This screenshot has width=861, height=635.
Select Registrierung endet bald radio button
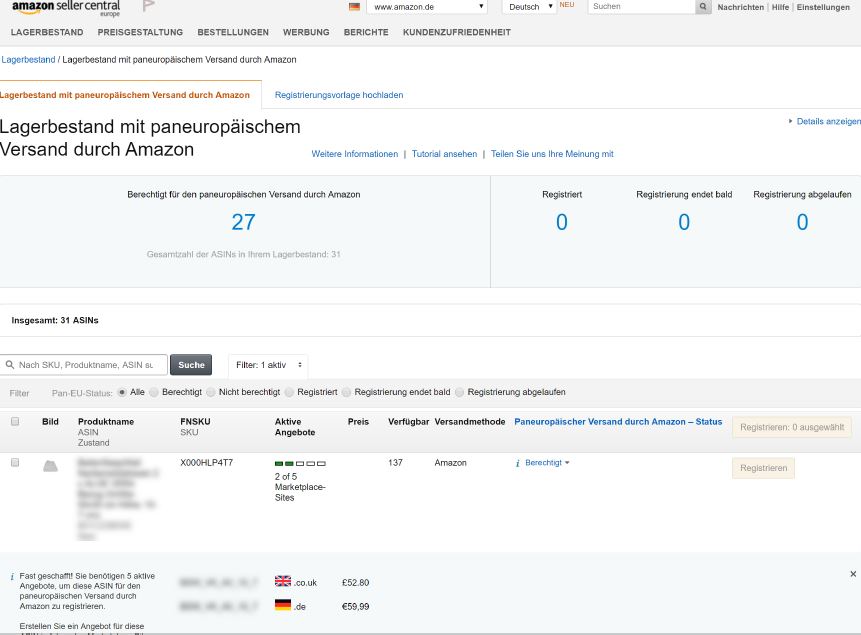(346, 392)
